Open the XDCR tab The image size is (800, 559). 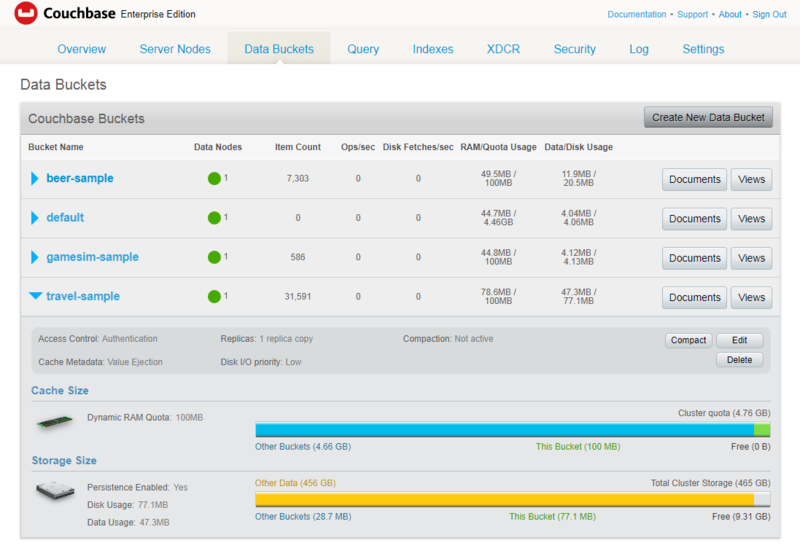click(x=503, y=49)
